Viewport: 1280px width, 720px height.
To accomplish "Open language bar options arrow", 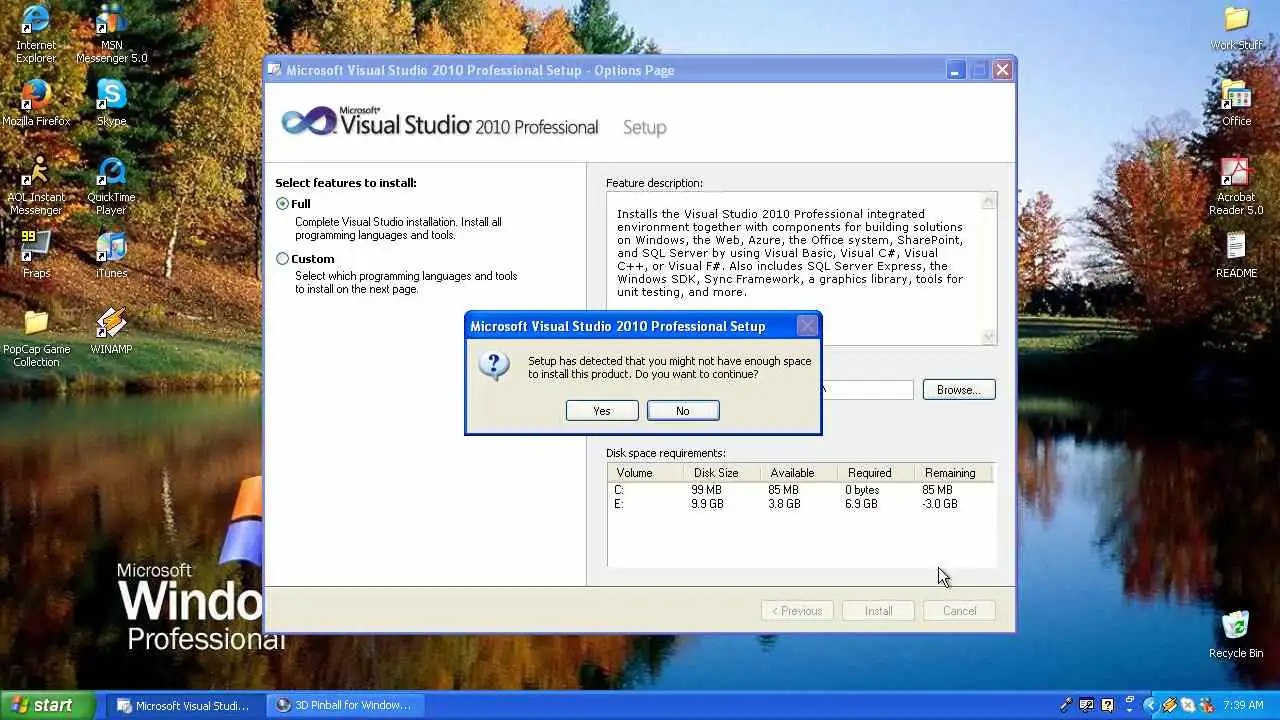I will click(x=1130, y=710).
